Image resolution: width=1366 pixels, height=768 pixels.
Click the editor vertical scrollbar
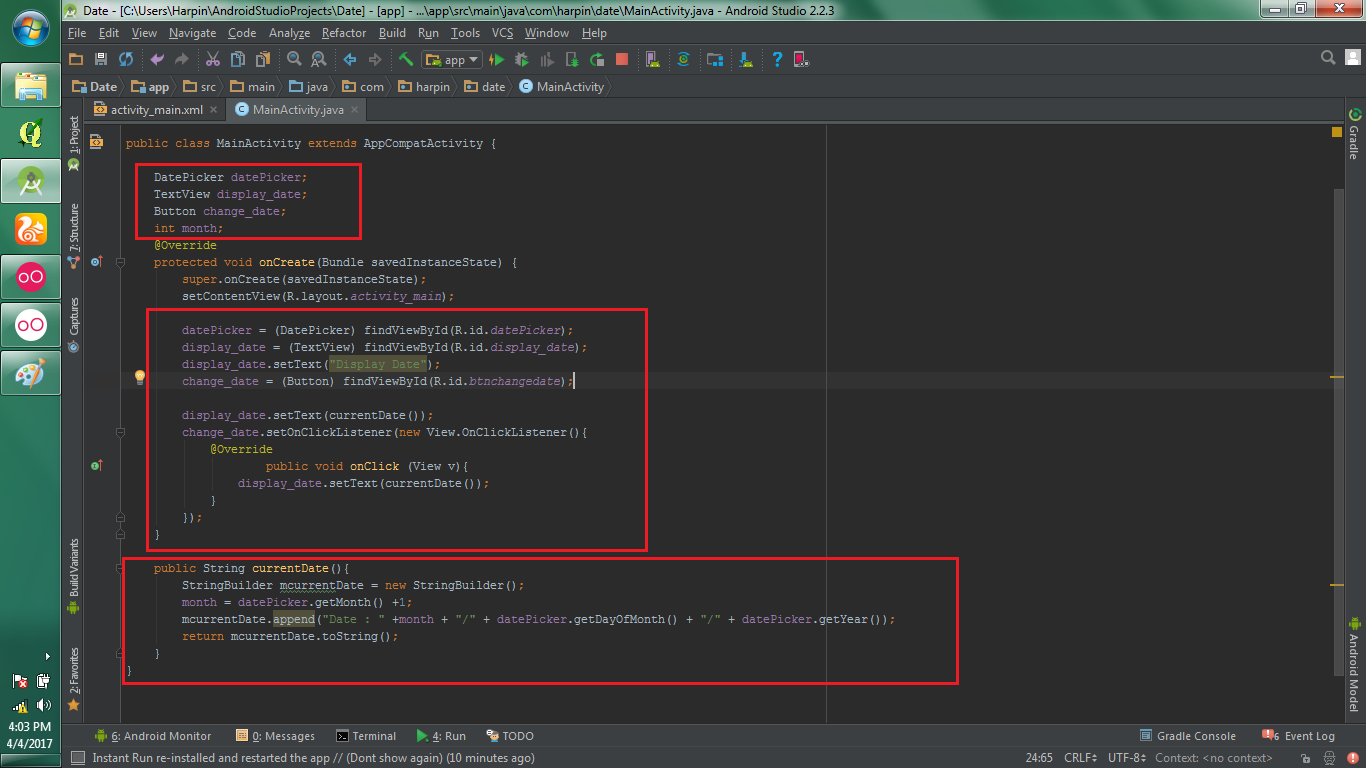pos(1338,430)
